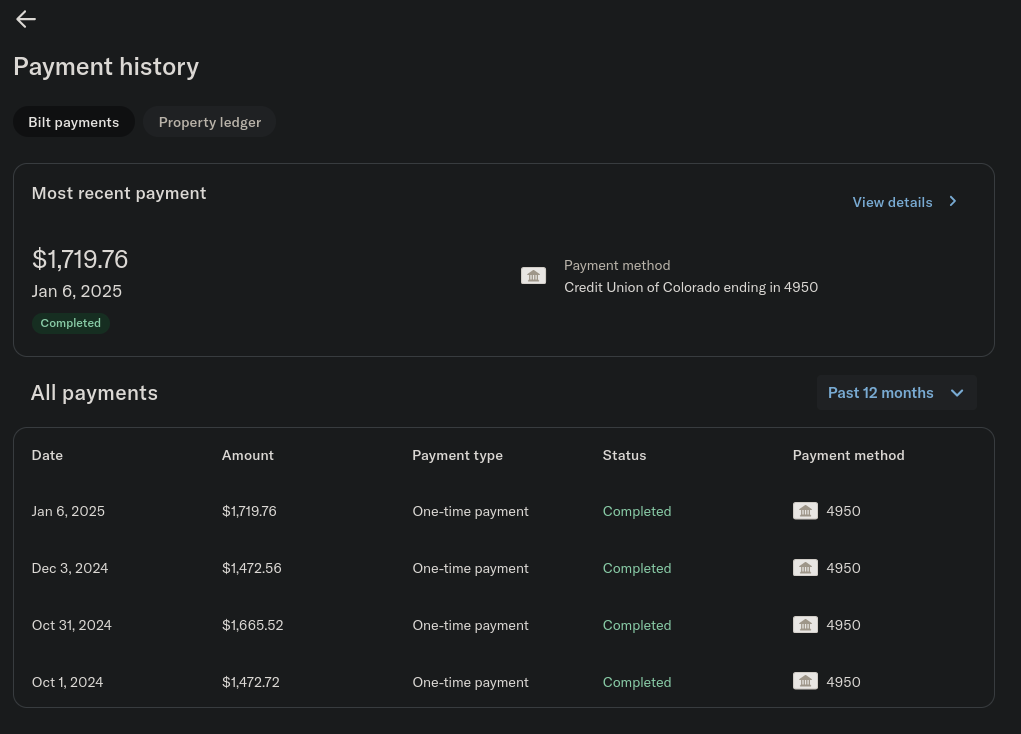Expand details of the most recent payment
Screen dimensions: 1021x734
(x=892, y=201)
